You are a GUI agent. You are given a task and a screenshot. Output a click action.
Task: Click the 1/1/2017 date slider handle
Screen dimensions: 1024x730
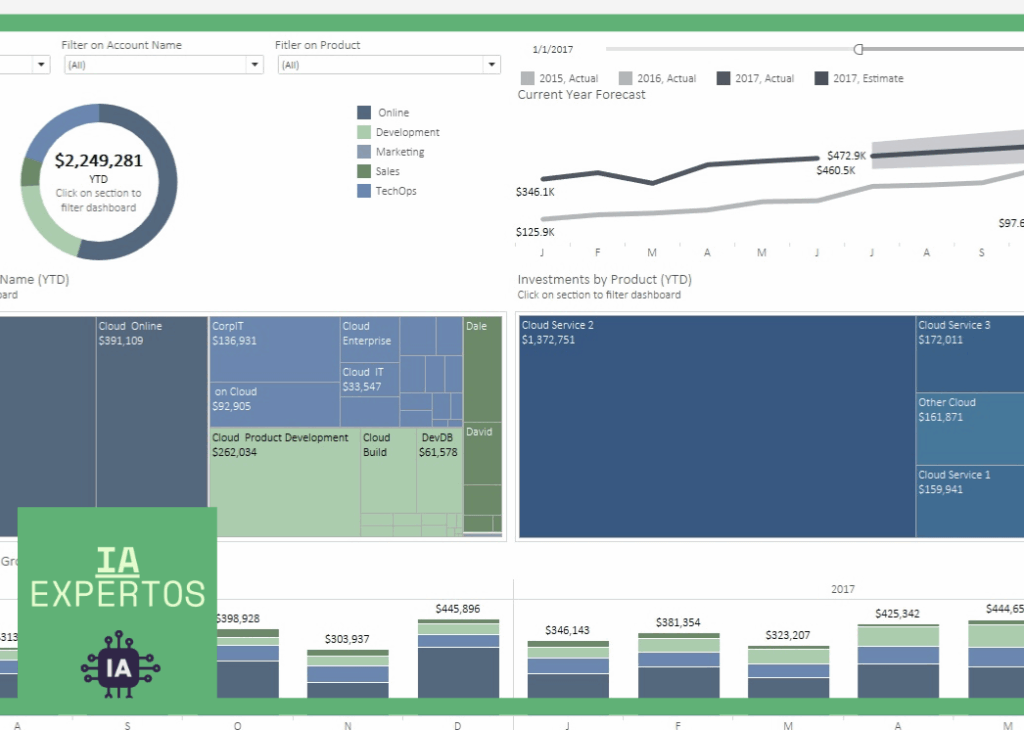click(858, 48)
